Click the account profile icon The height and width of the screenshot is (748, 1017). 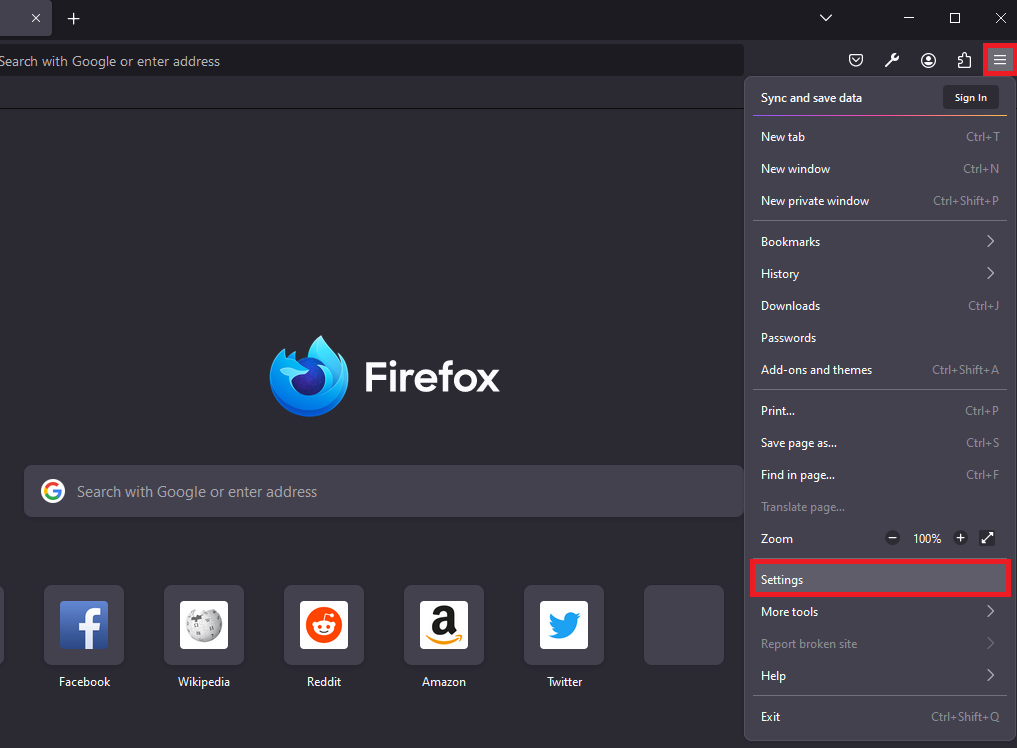pos(928,60)
